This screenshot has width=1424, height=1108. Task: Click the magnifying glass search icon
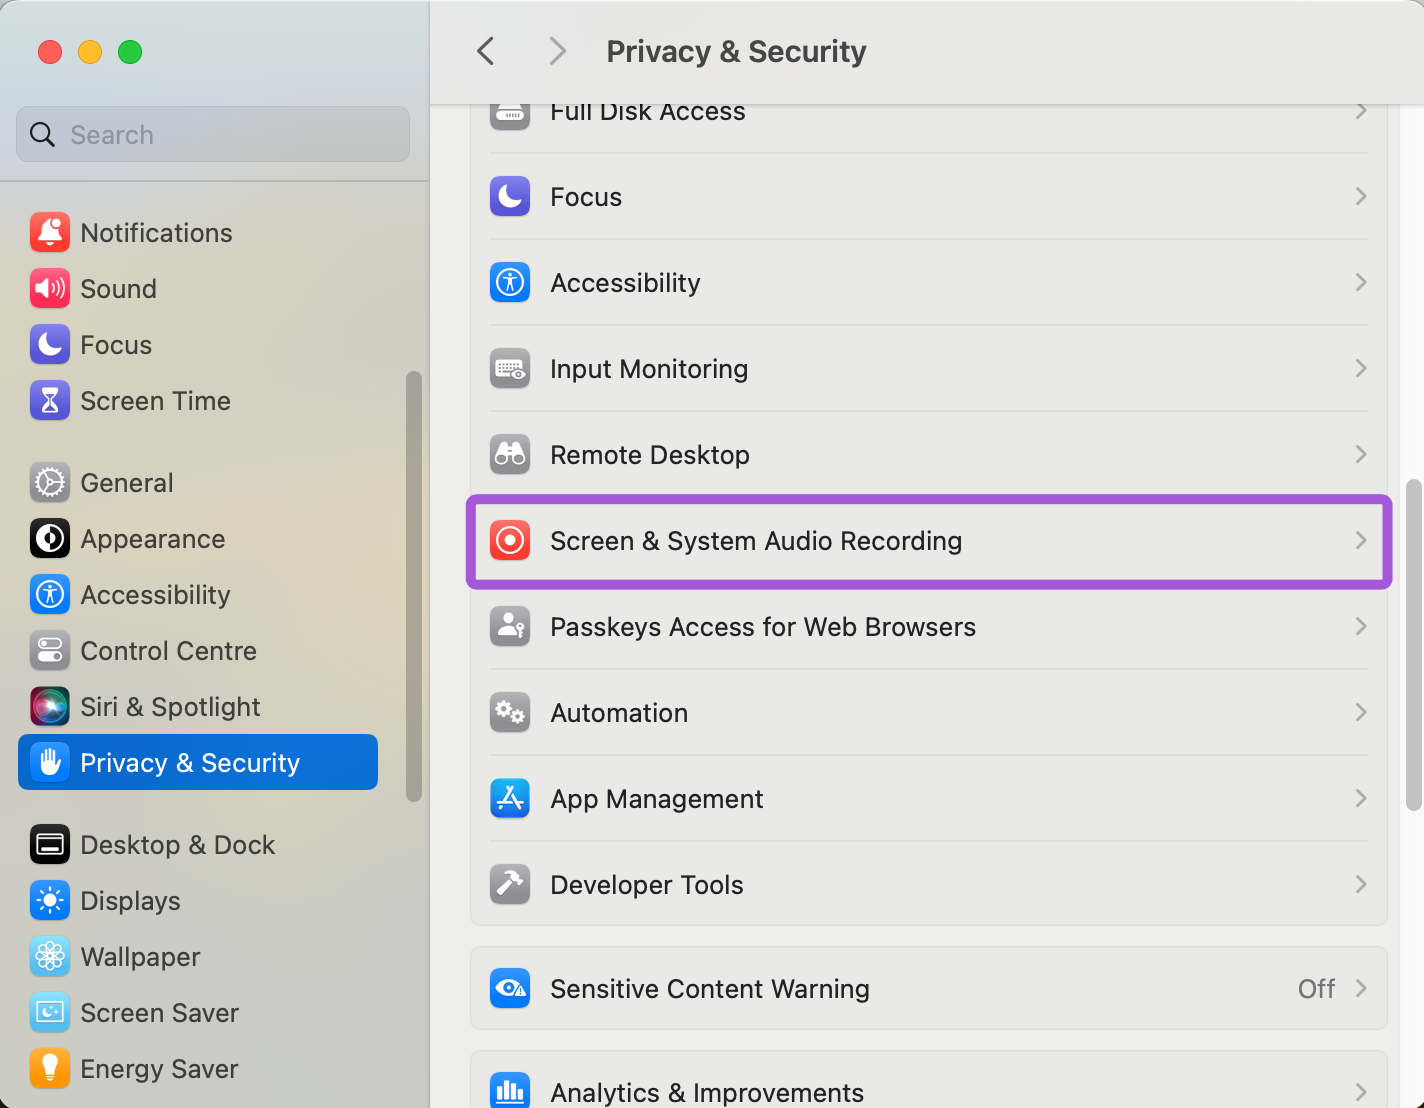(42, 134)
